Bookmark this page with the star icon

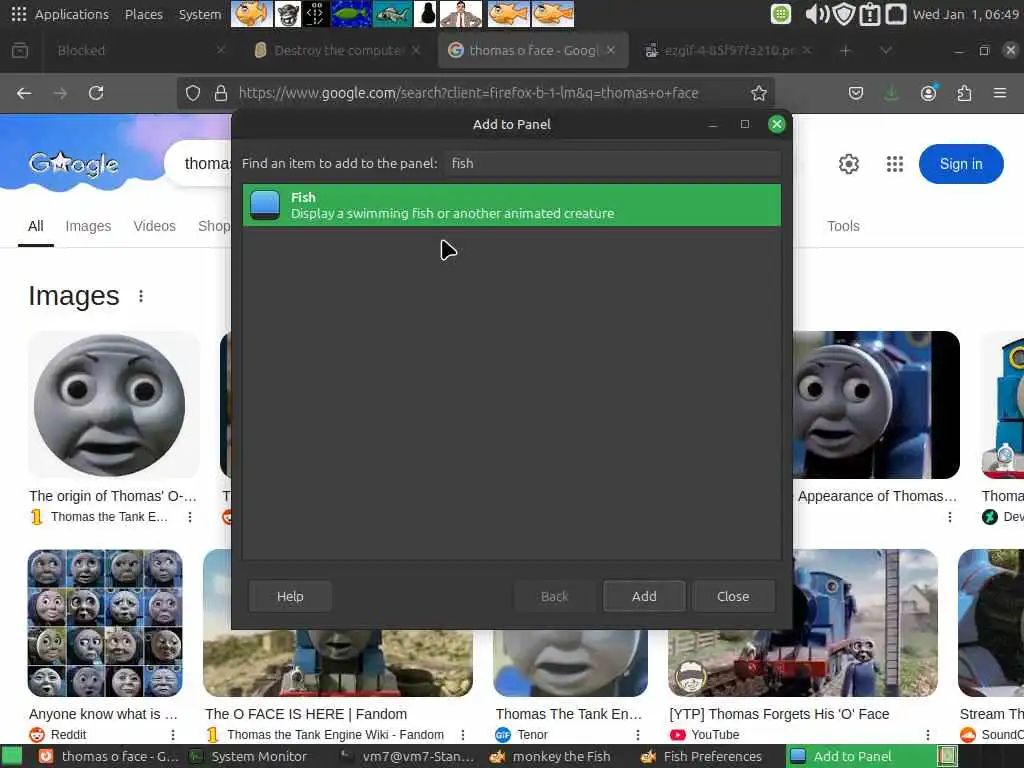758,93
